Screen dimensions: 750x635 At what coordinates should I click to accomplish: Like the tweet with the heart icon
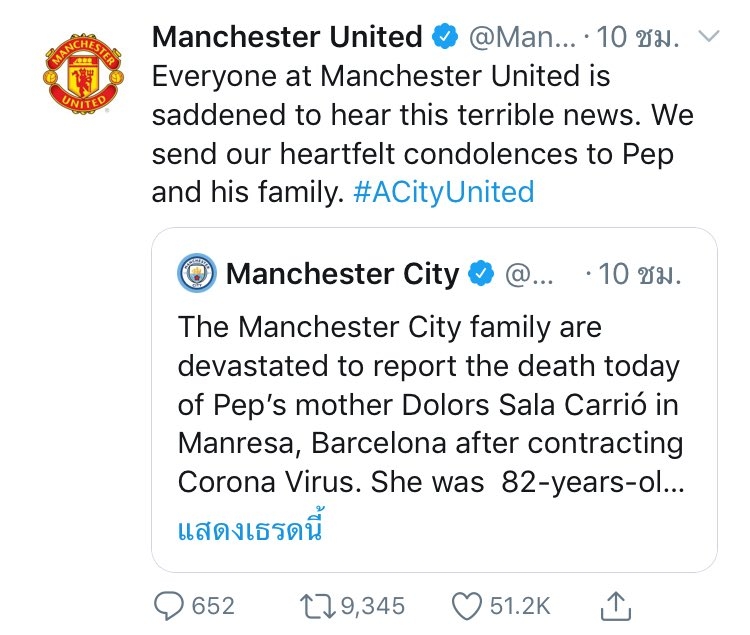coord(467,605)
